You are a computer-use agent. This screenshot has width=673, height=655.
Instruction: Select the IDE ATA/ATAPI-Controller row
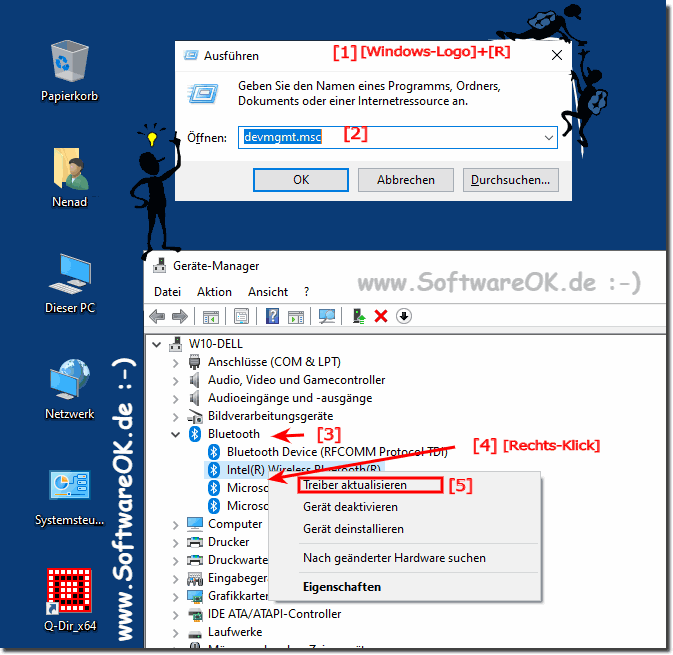[x=274, y=614]
